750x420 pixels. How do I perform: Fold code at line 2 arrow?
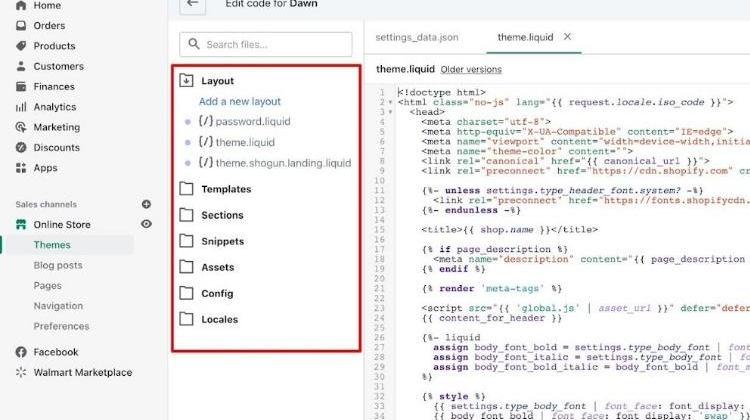[x=390, y=102]
